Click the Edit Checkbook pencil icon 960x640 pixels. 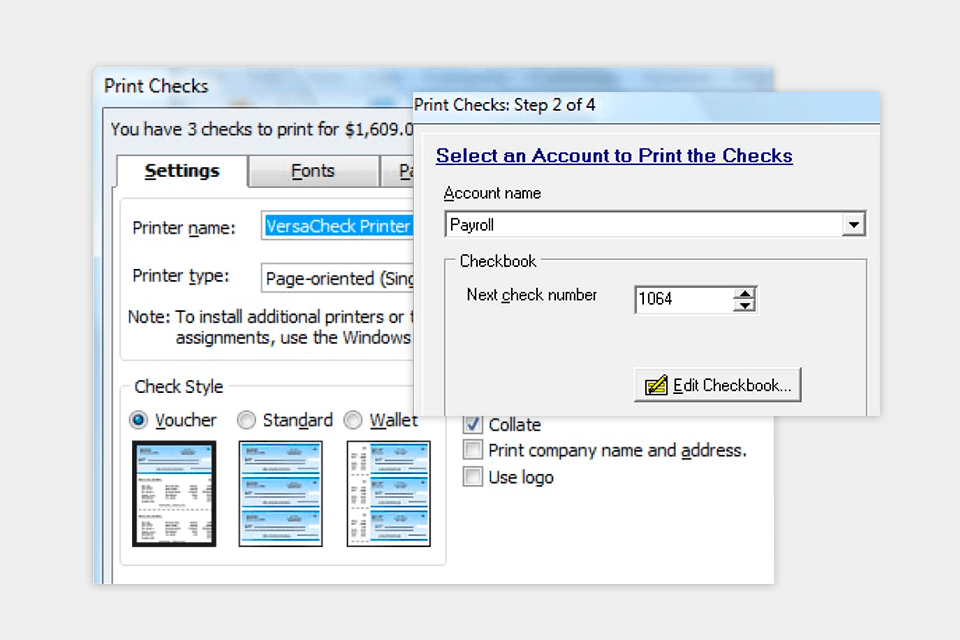[655, 384]
